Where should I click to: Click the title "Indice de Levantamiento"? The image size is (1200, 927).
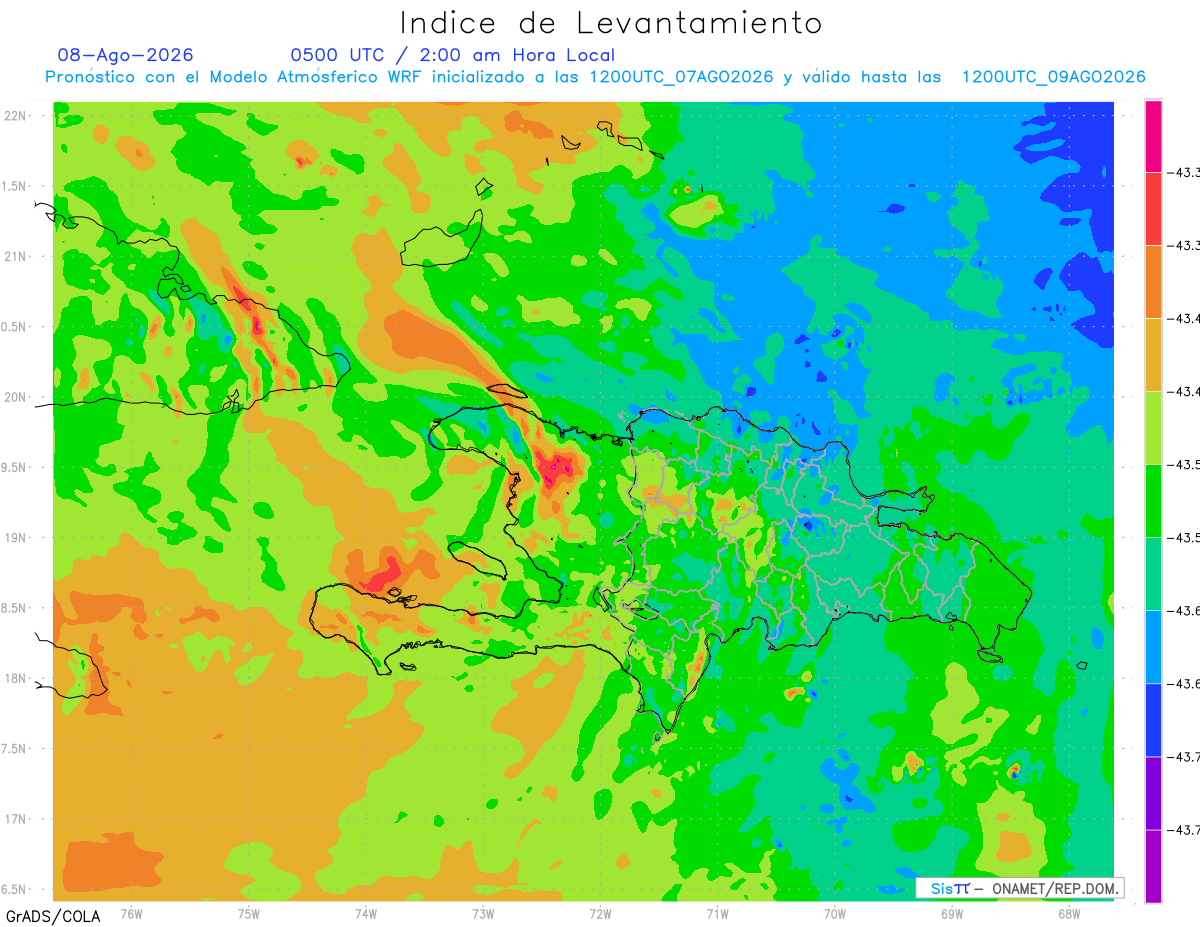tap(611, 23)
